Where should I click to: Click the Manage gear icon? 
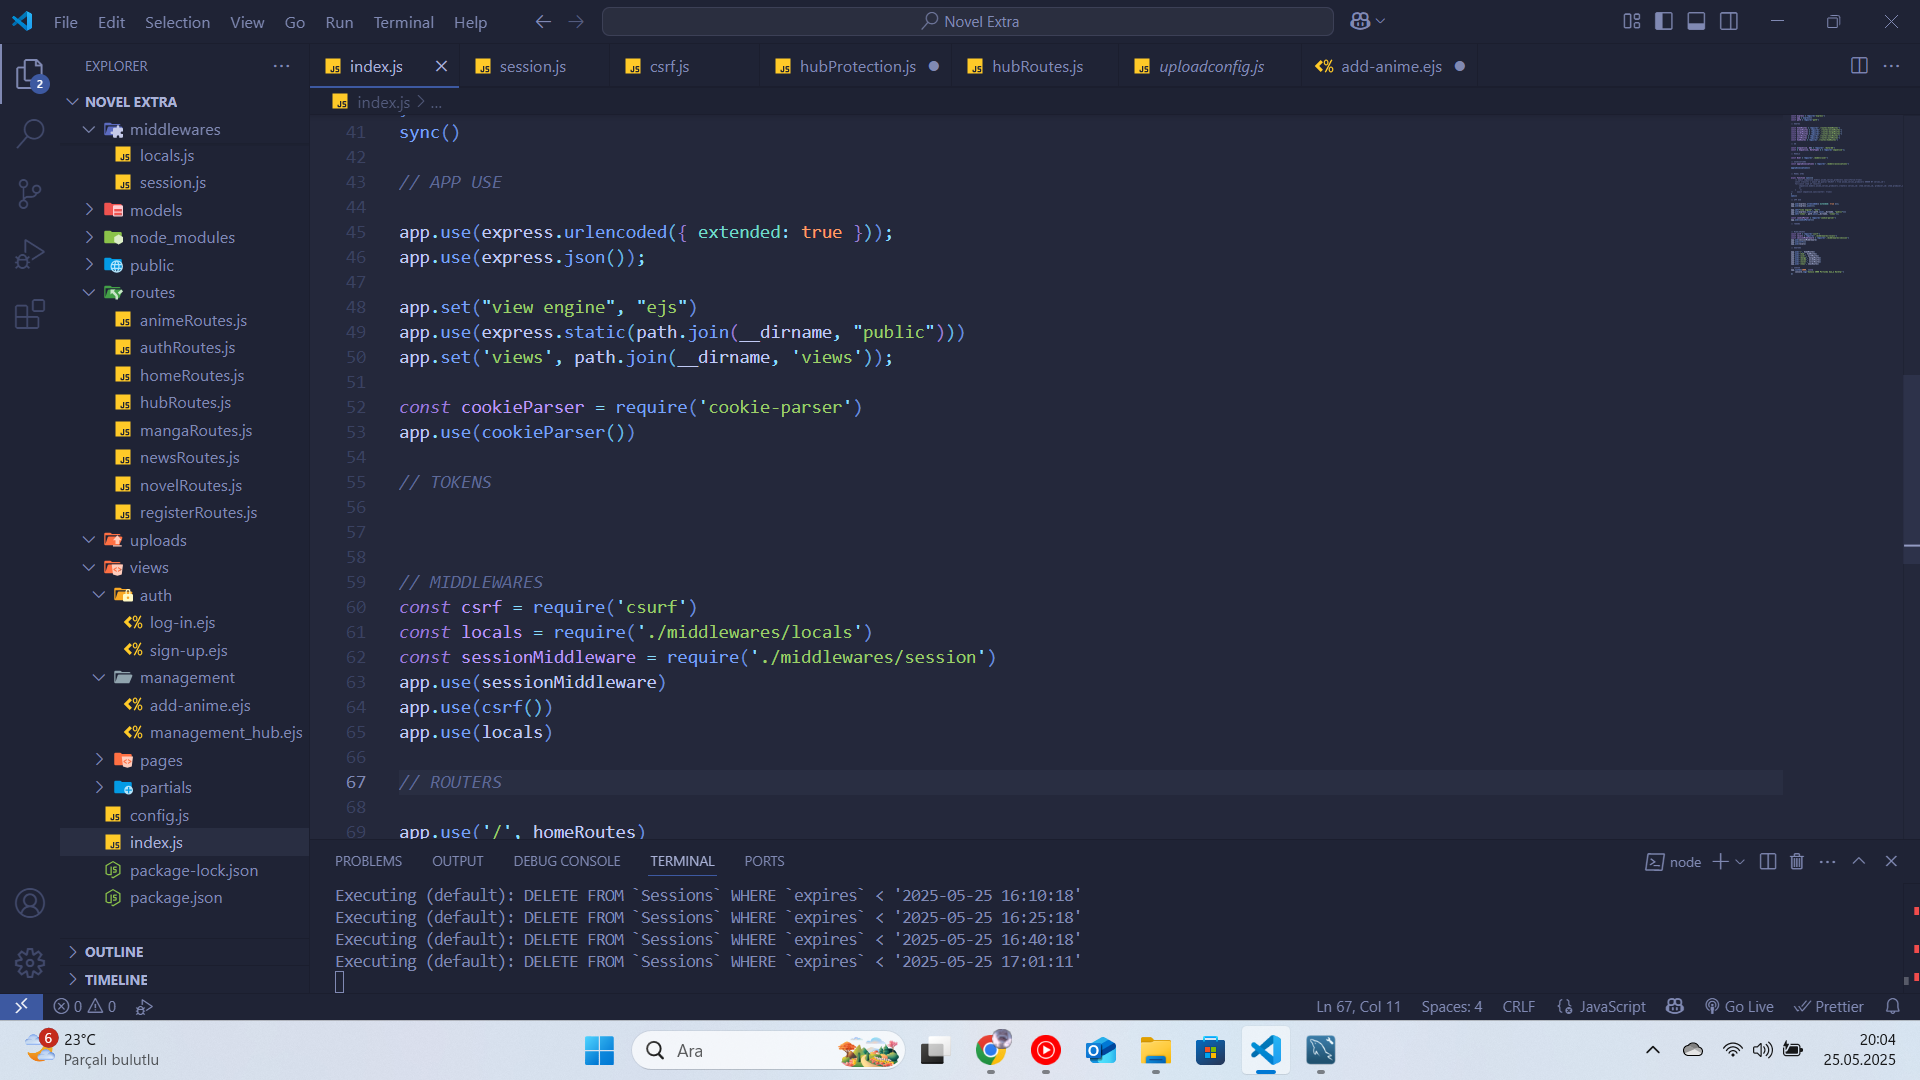click(x=30, y=962)
